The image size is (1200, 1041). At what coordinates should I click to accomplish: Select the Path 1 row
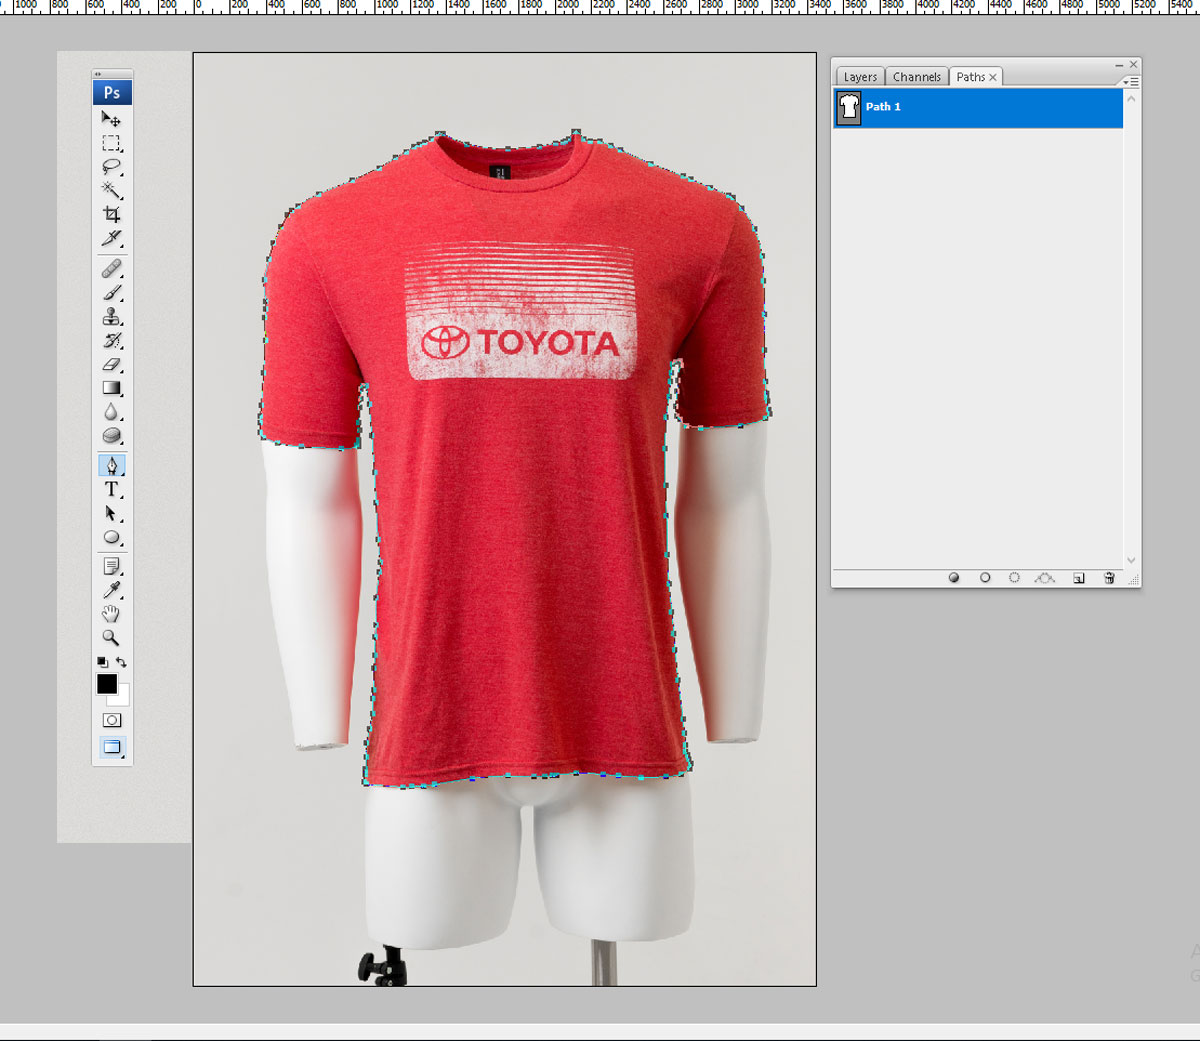point(978,107)
